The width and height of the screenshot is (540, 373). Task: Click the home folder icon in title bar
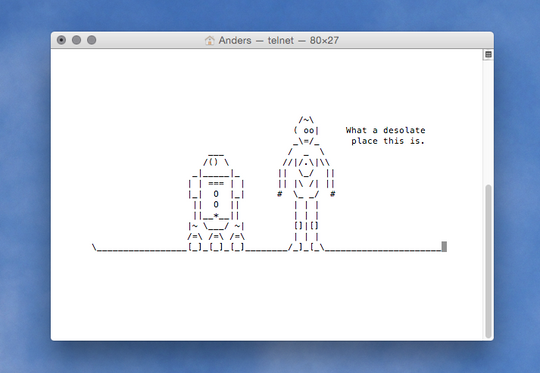[x=209, y=41]
